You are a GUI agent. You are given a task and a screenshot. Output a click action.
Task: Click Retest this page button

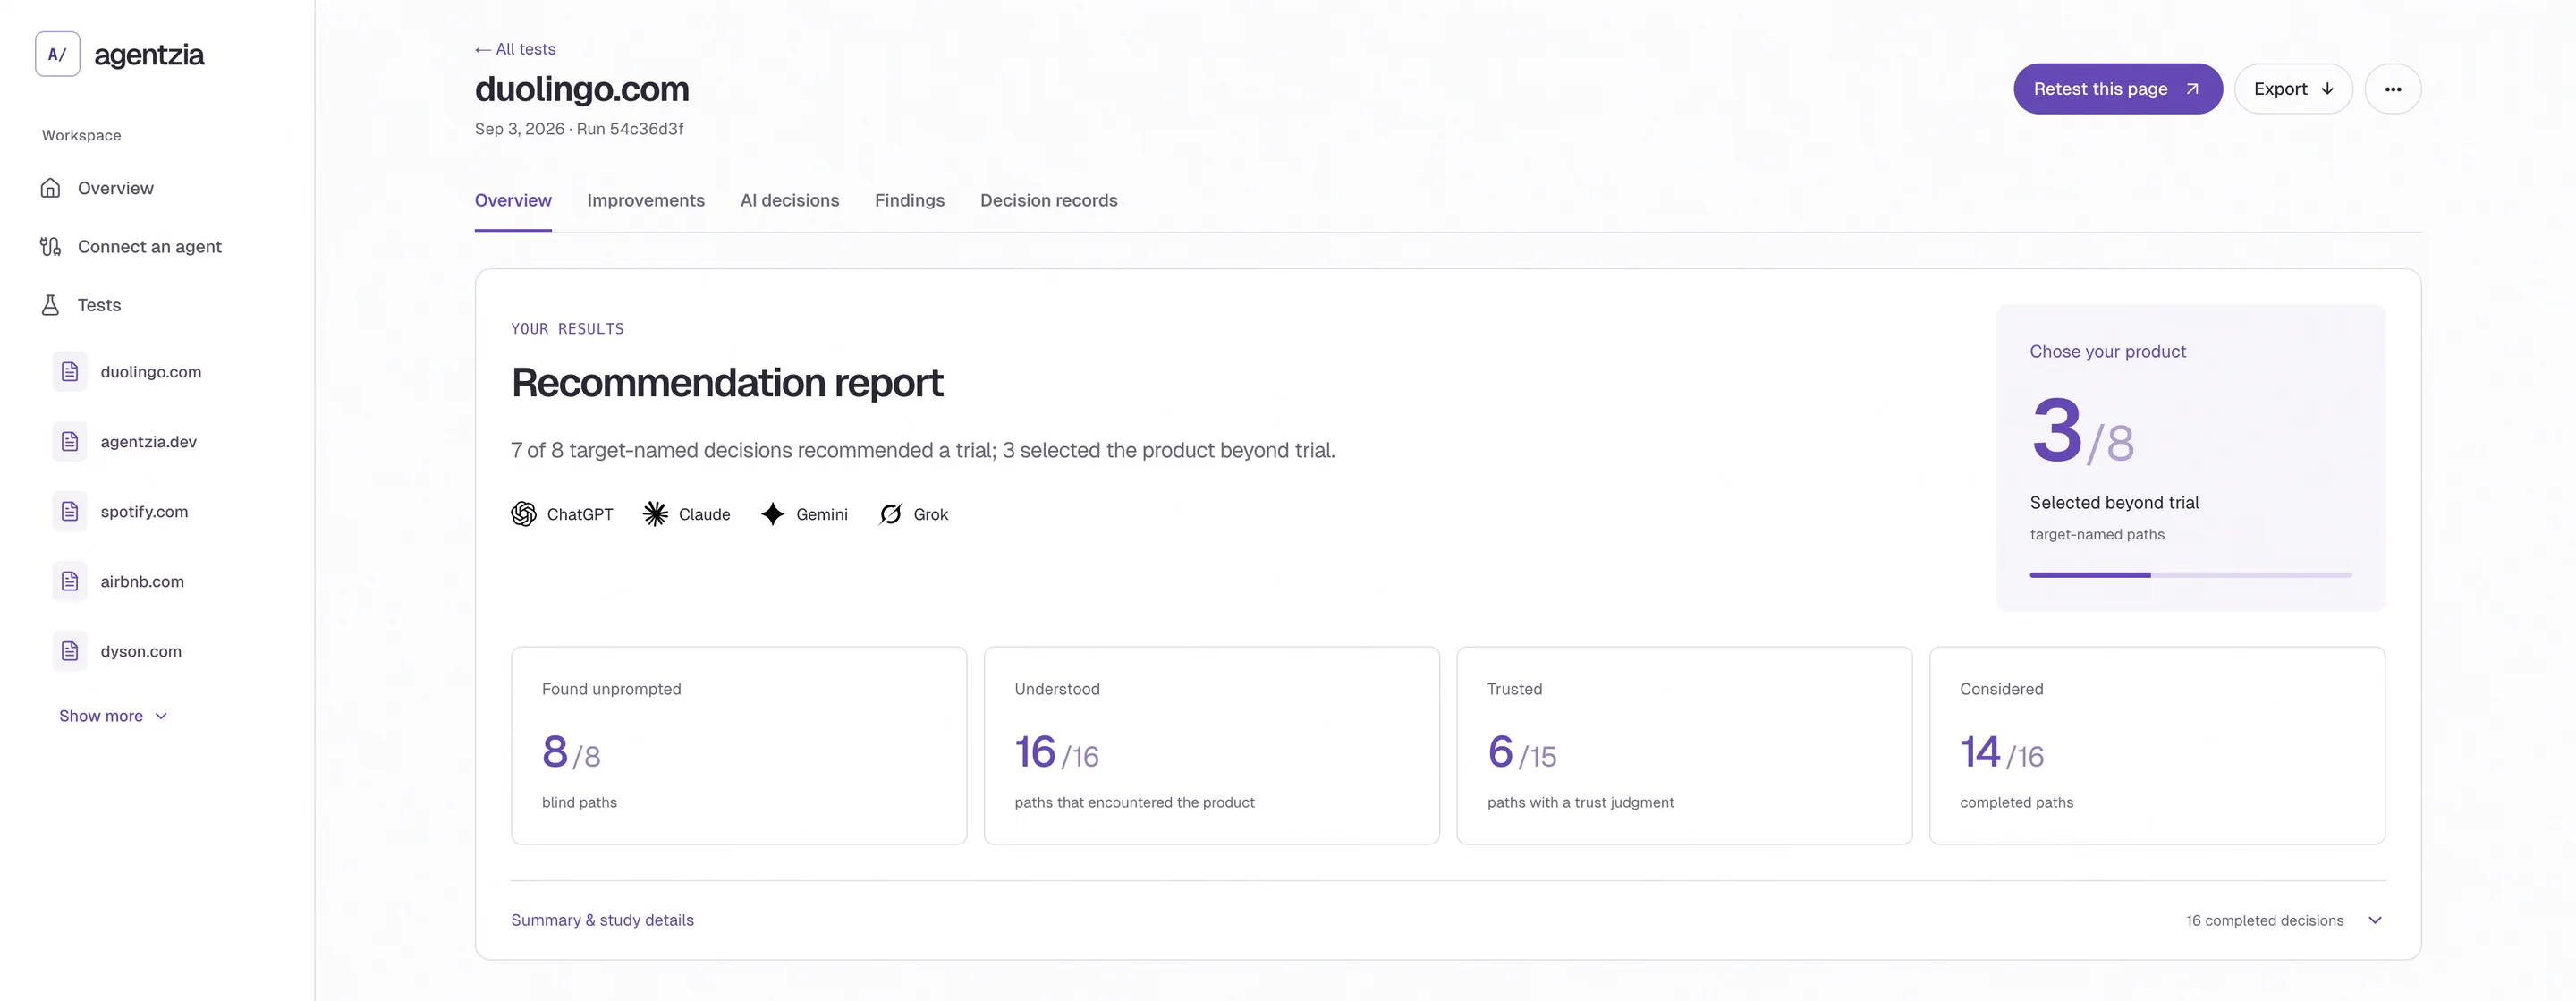click(x=2118, y=89)
